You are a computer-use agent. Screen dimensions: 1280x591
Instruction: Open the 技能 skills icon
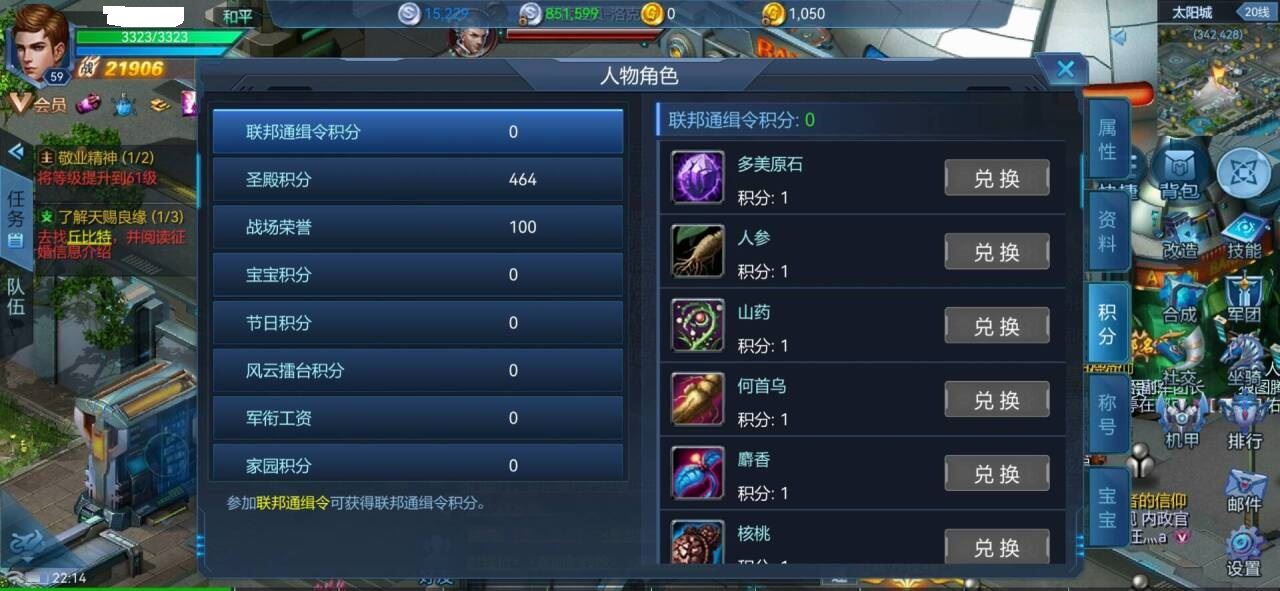1243,237
